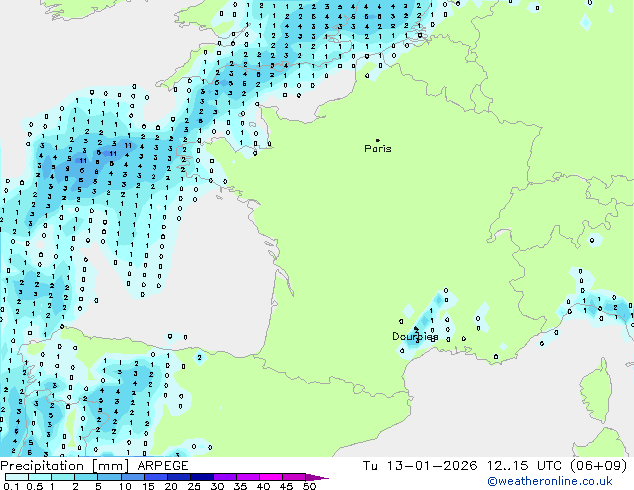This screenshot has width=634, height=490.
Task: Click the Paris city label
Action: click(x=378, y=149)
